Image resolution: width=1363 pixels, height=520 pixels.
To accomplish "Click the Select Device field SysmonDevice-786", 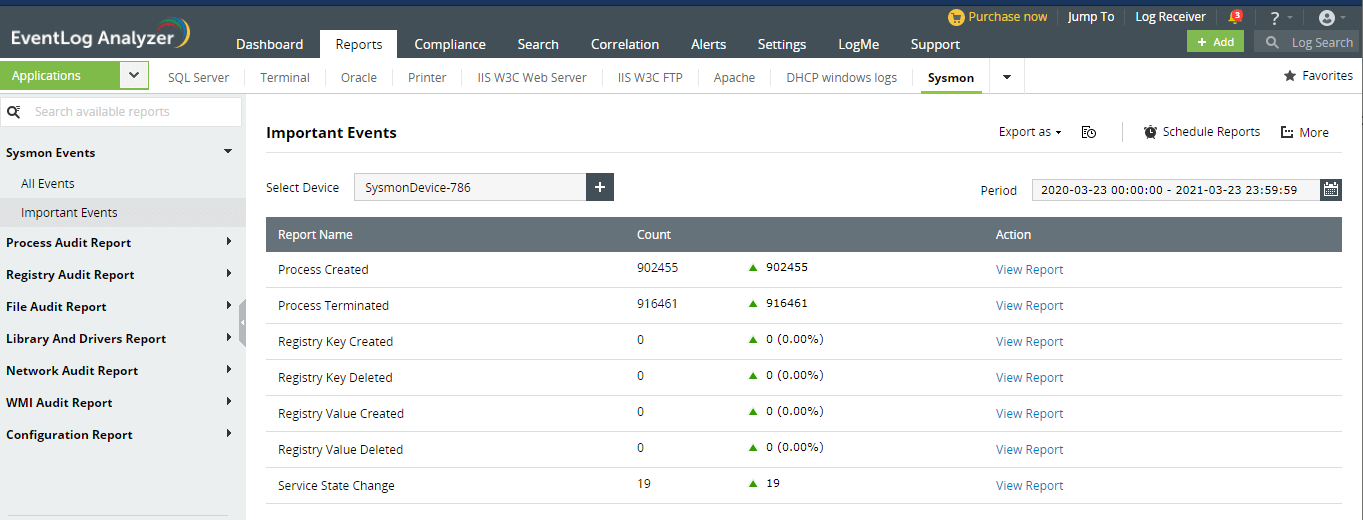I will 470,187.
